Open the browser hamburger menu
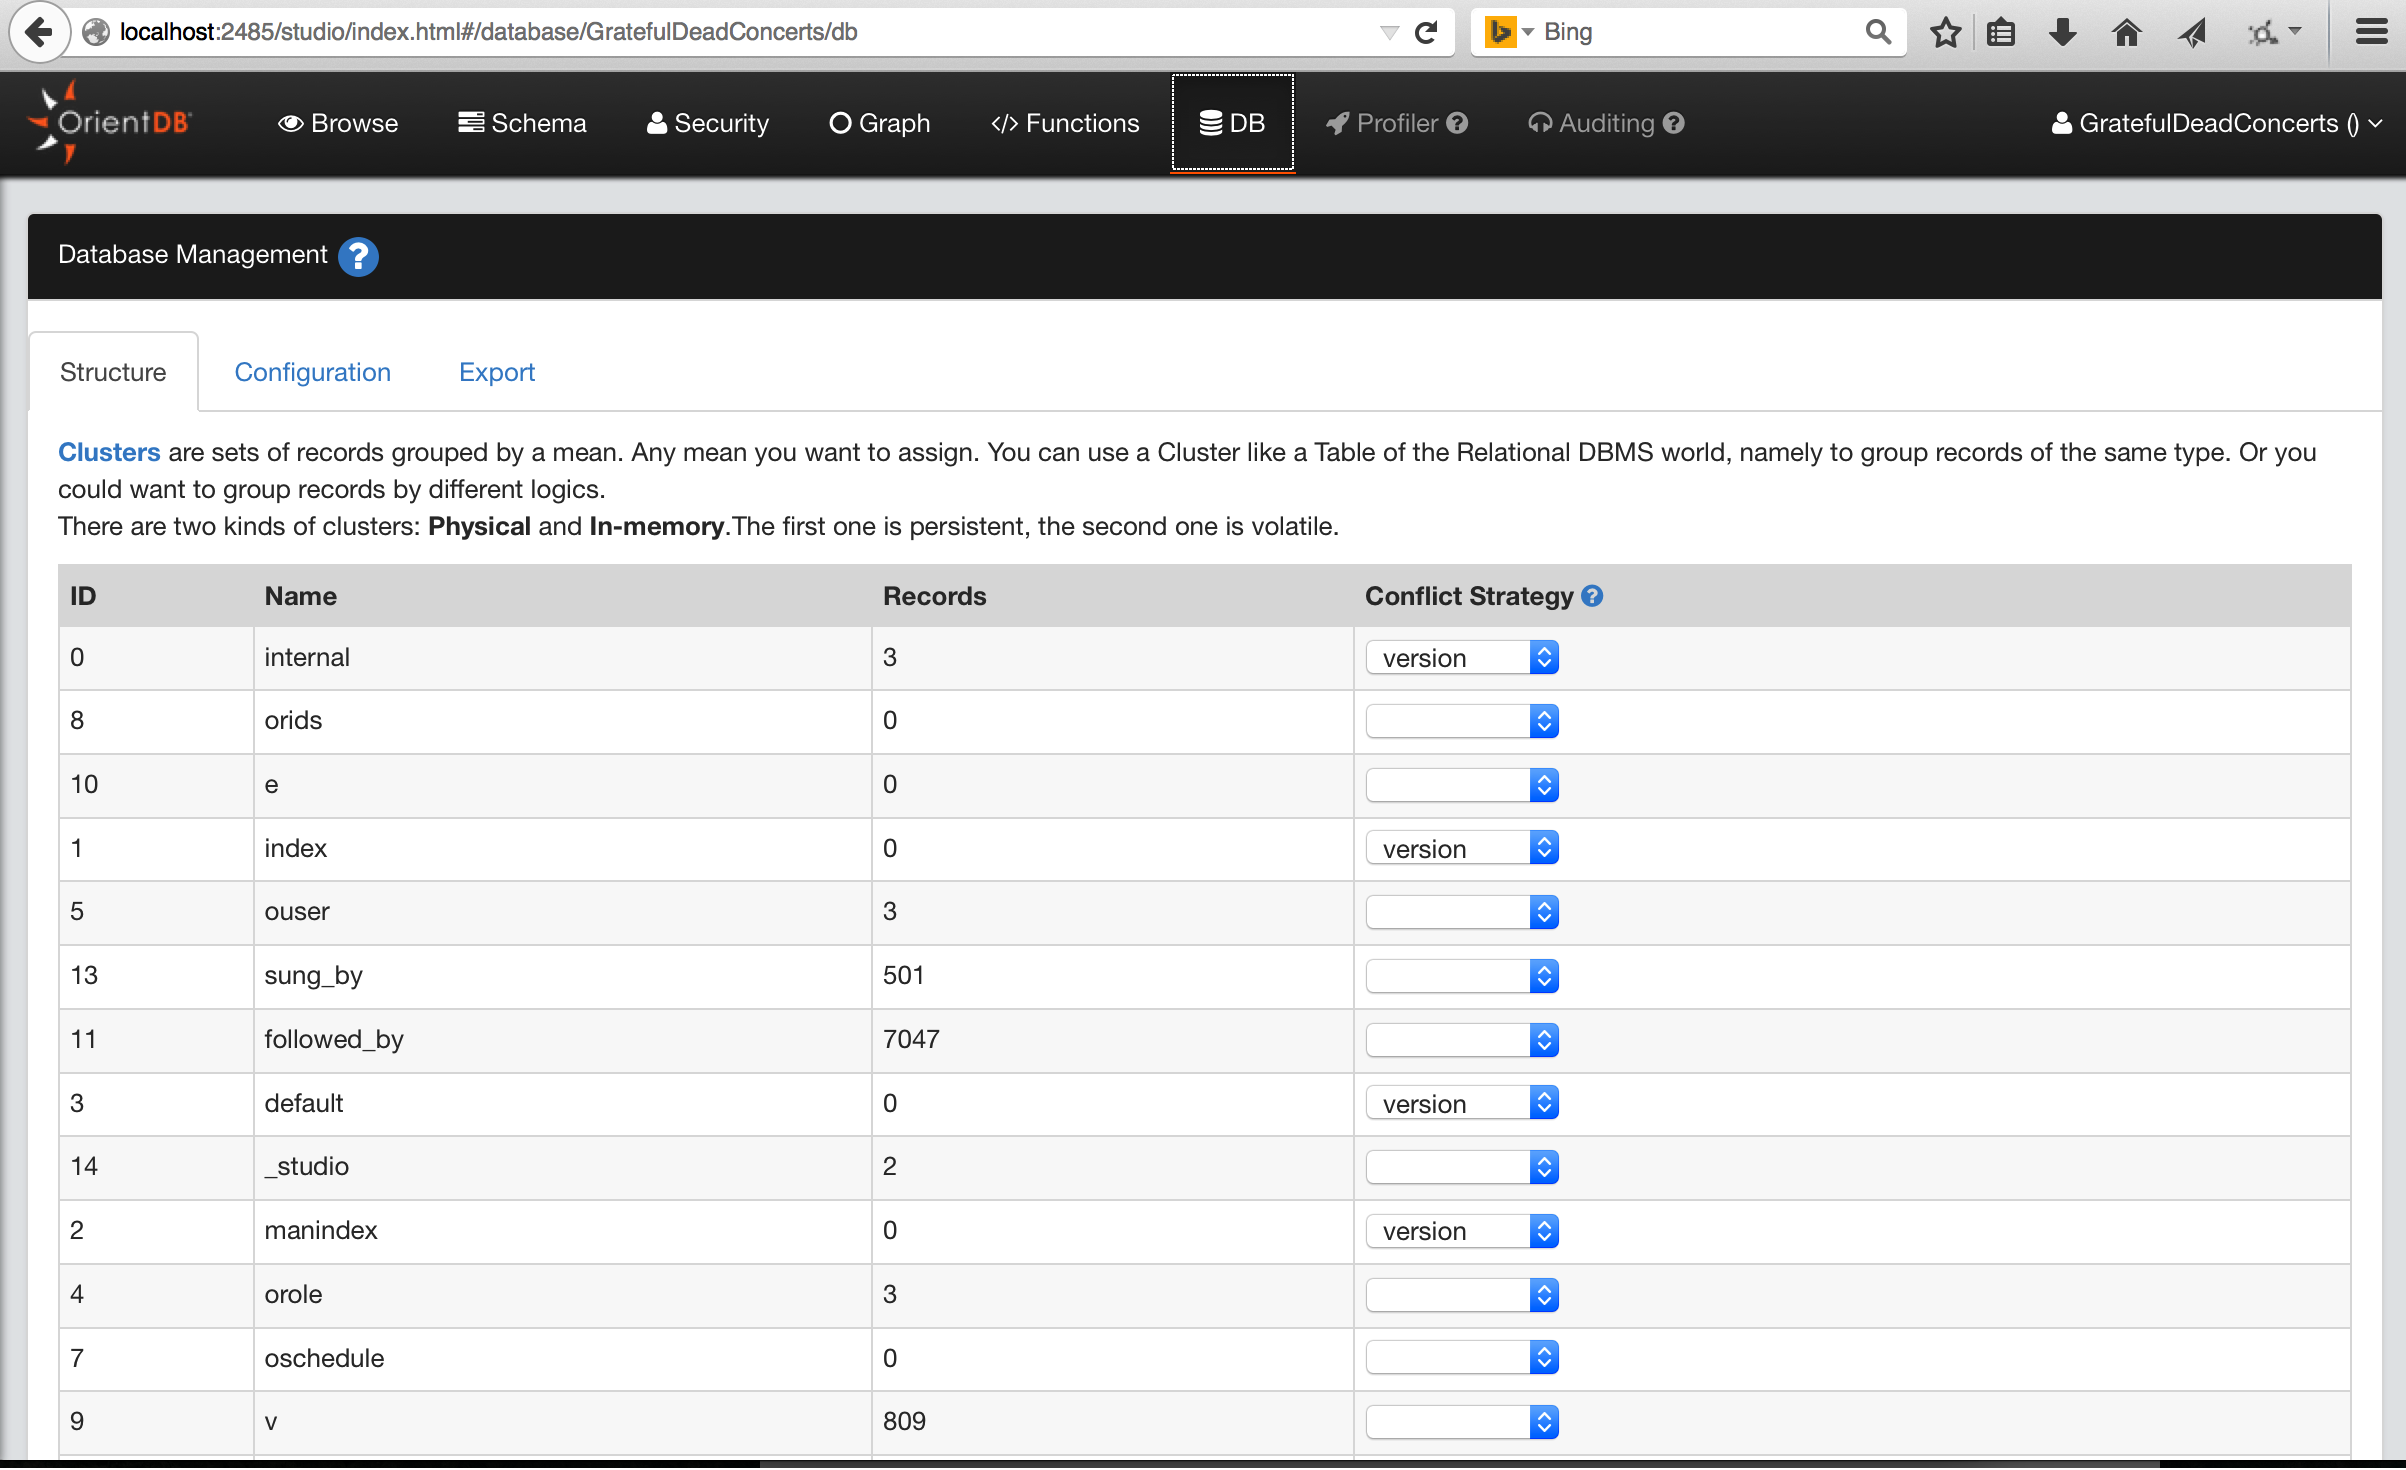 click(x=2371, y=32)
